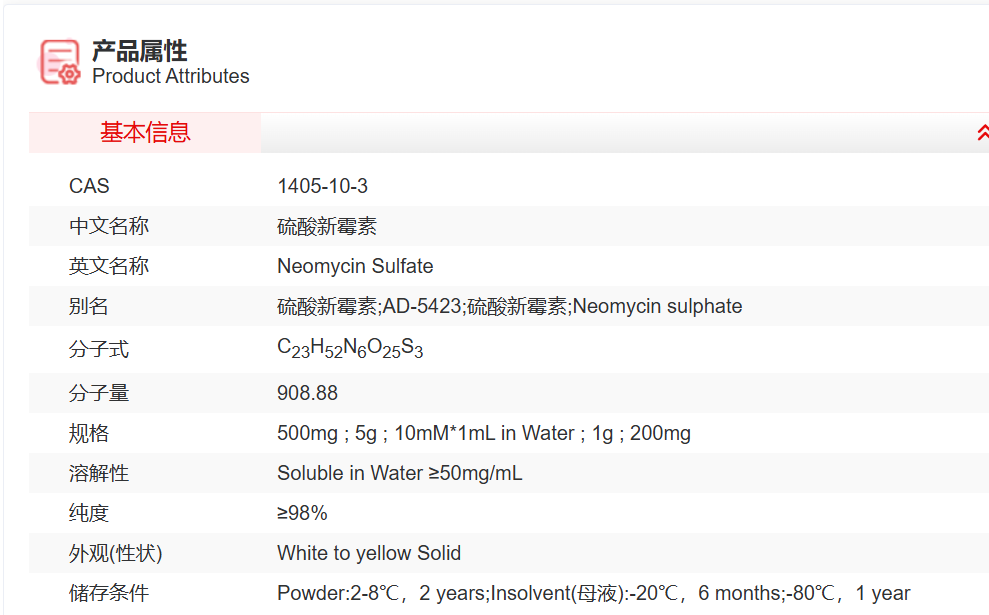Click the storage conditions text starting with Powder
Image resolution: width=989 pixels, height=615 pixels.
[593, 594]
